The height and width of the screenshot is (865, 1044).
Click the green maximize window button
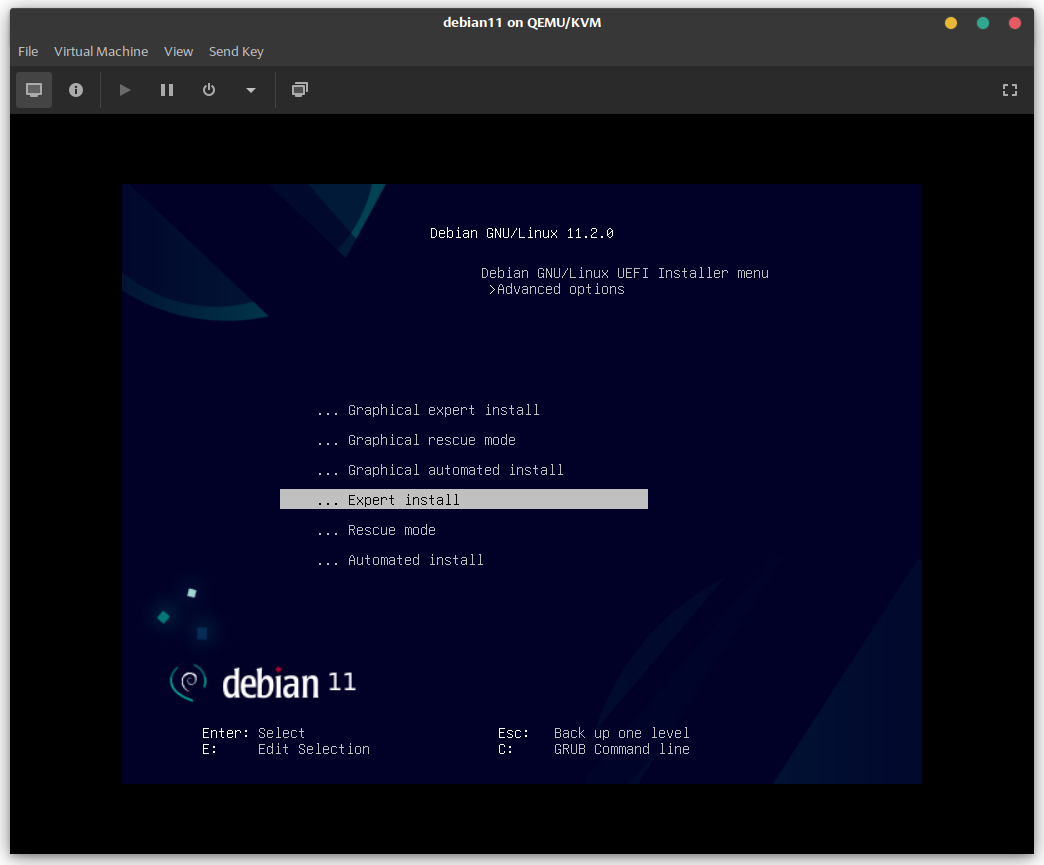pos(983,23)
